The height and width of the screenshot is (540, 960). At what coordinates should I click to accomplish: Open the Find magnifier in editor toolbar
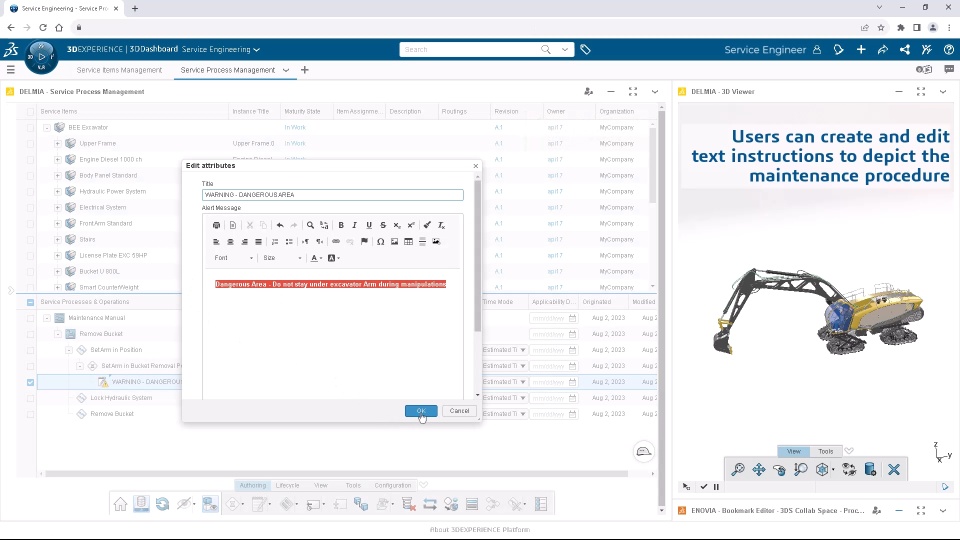coord(310,225)
